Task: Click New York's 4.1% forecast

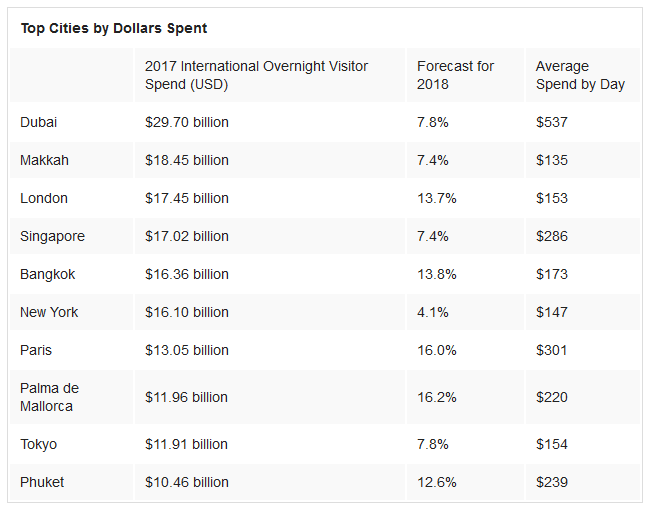Action: point(433,312)
